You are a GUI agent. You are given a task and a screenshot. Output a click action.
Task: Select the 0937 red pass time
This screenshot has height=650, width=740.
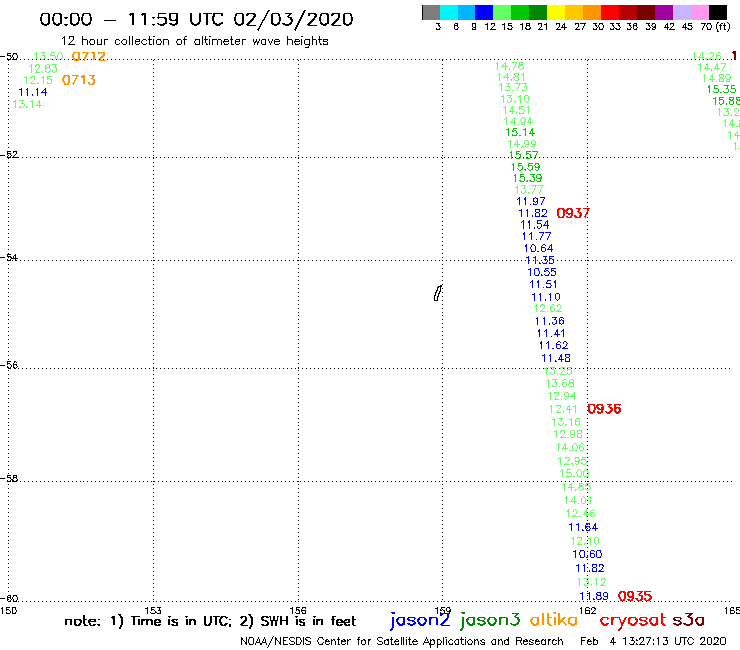tap(573, 213)
